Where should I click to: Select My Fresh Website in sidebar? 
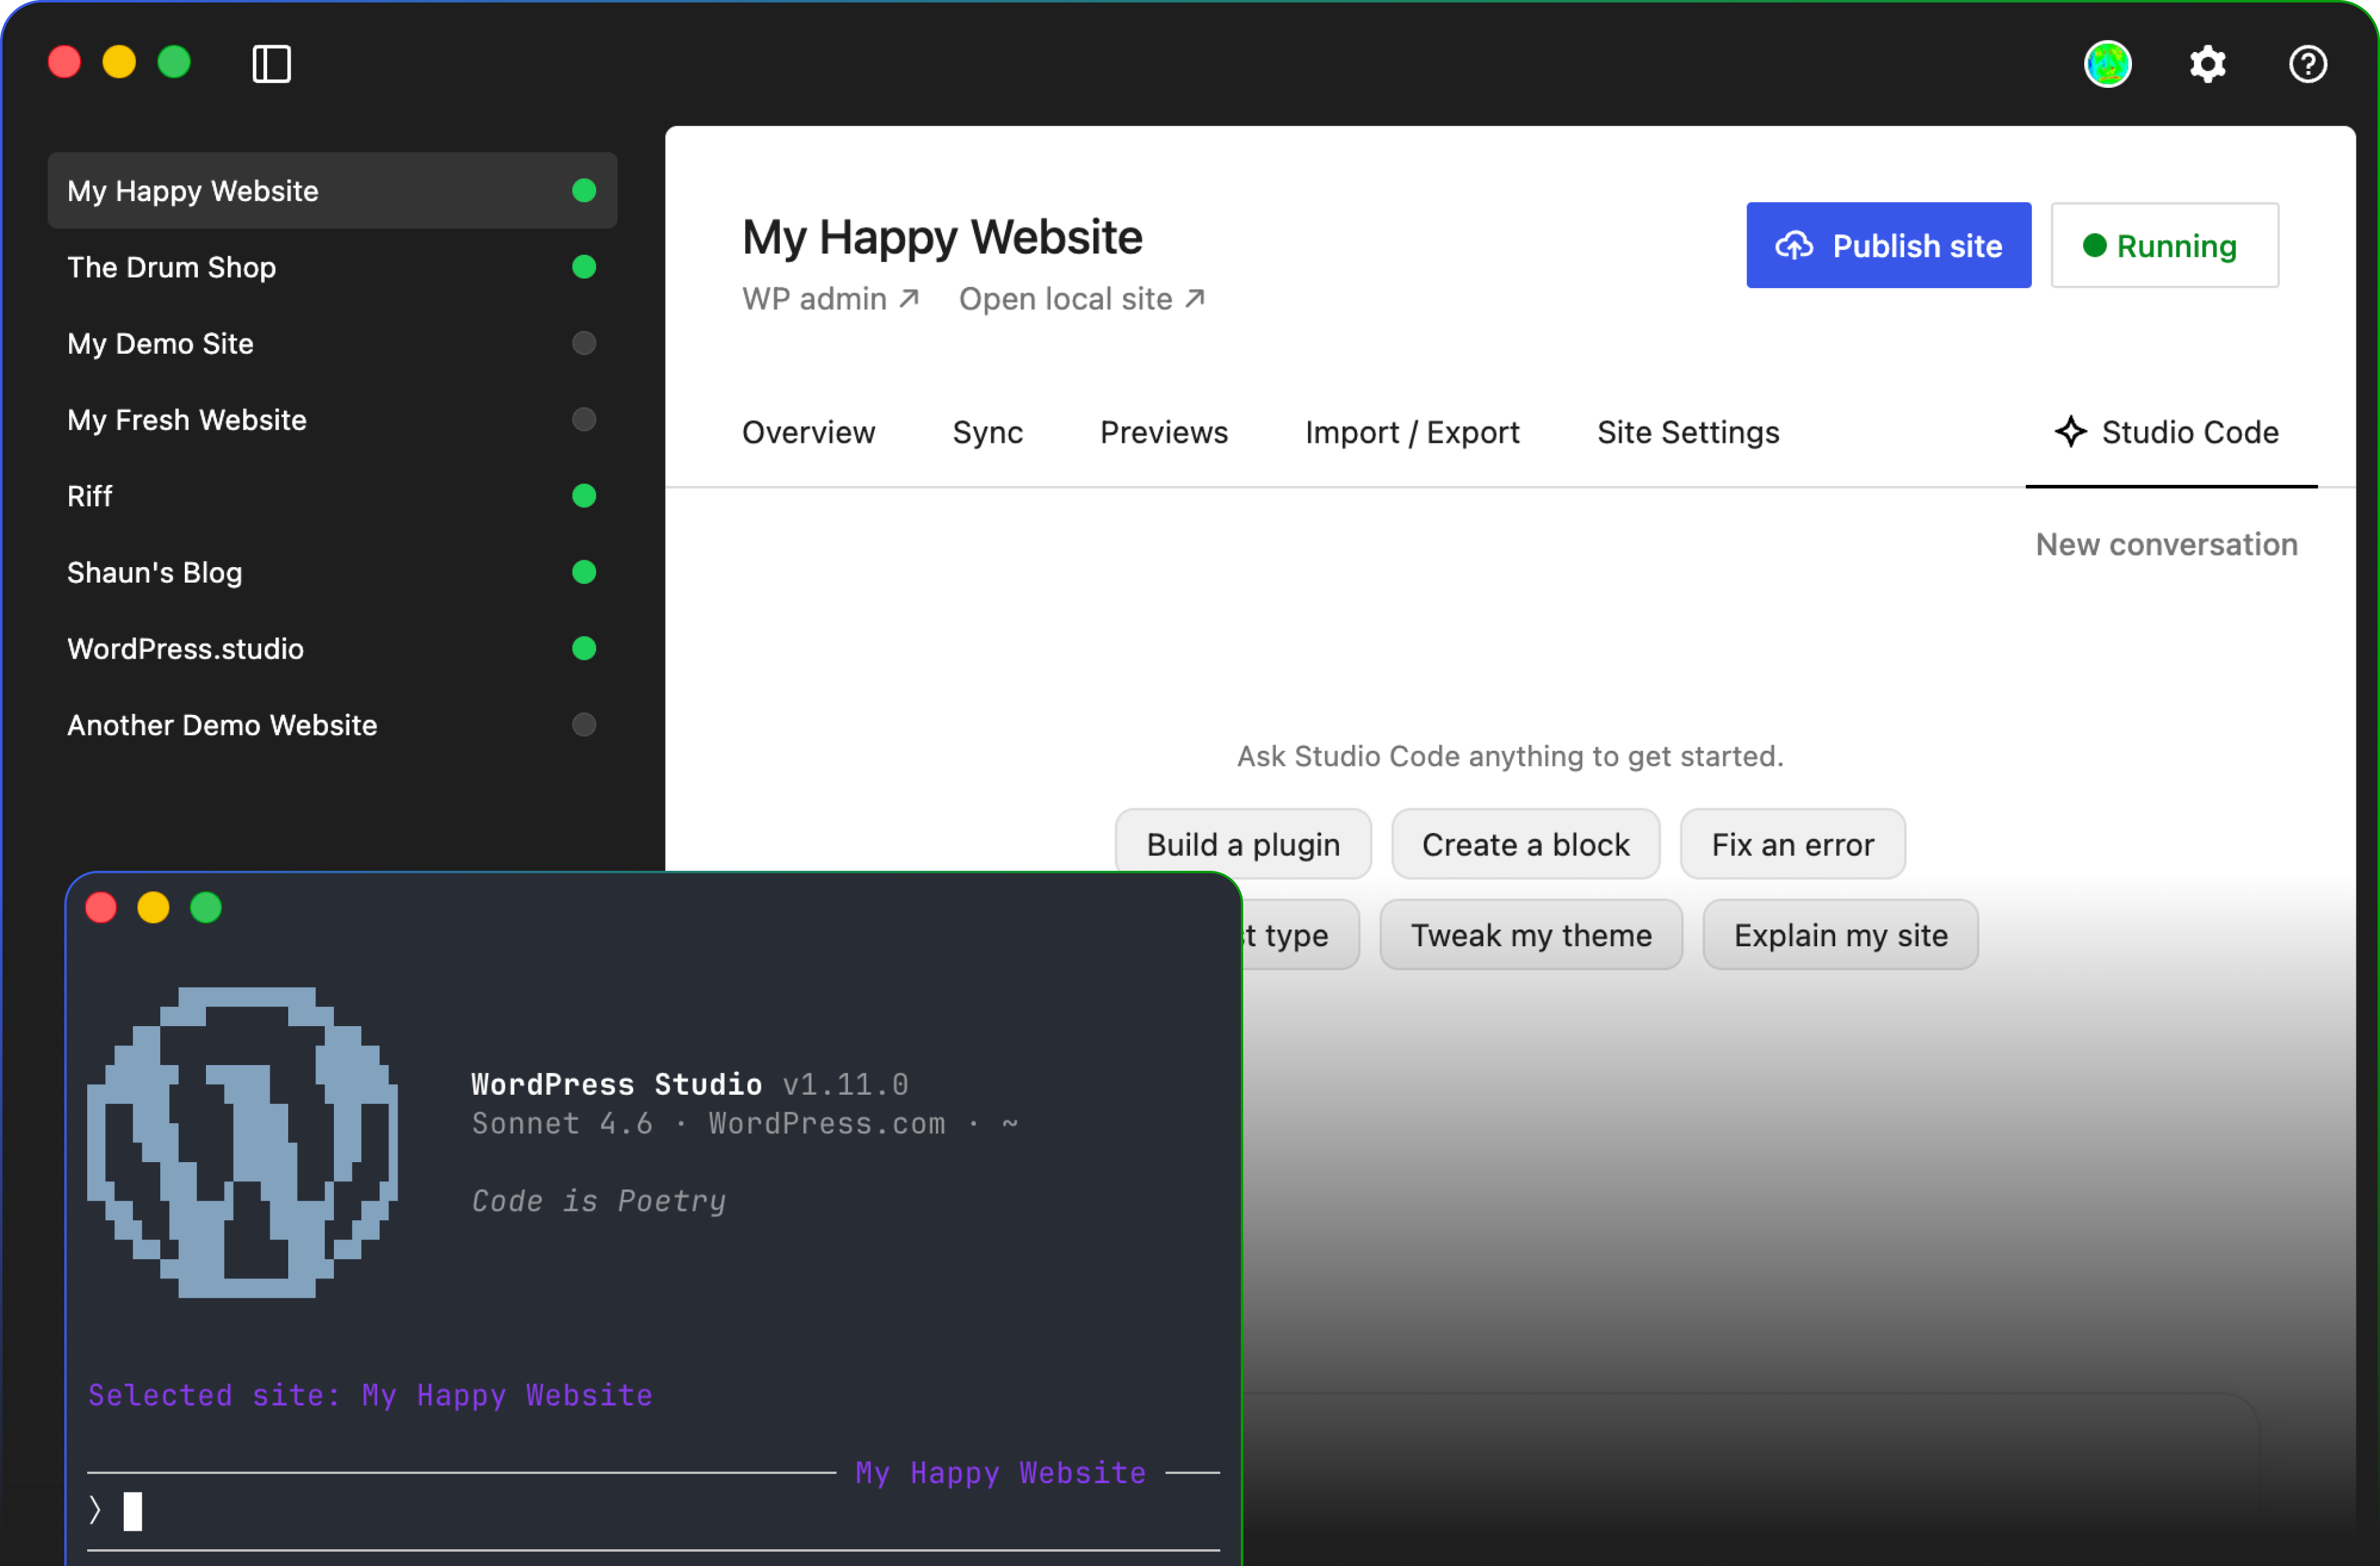click(x=332, y=419)
